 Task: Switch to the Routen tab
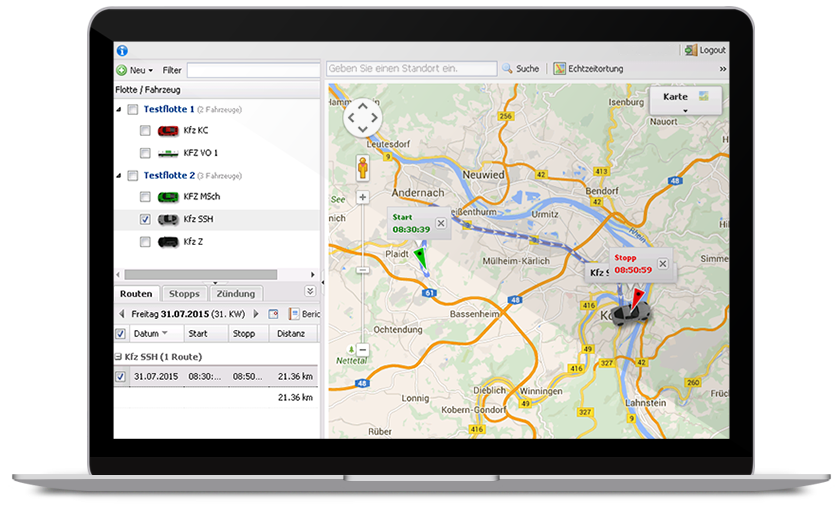pyautogui.click(x=136, y=294)
